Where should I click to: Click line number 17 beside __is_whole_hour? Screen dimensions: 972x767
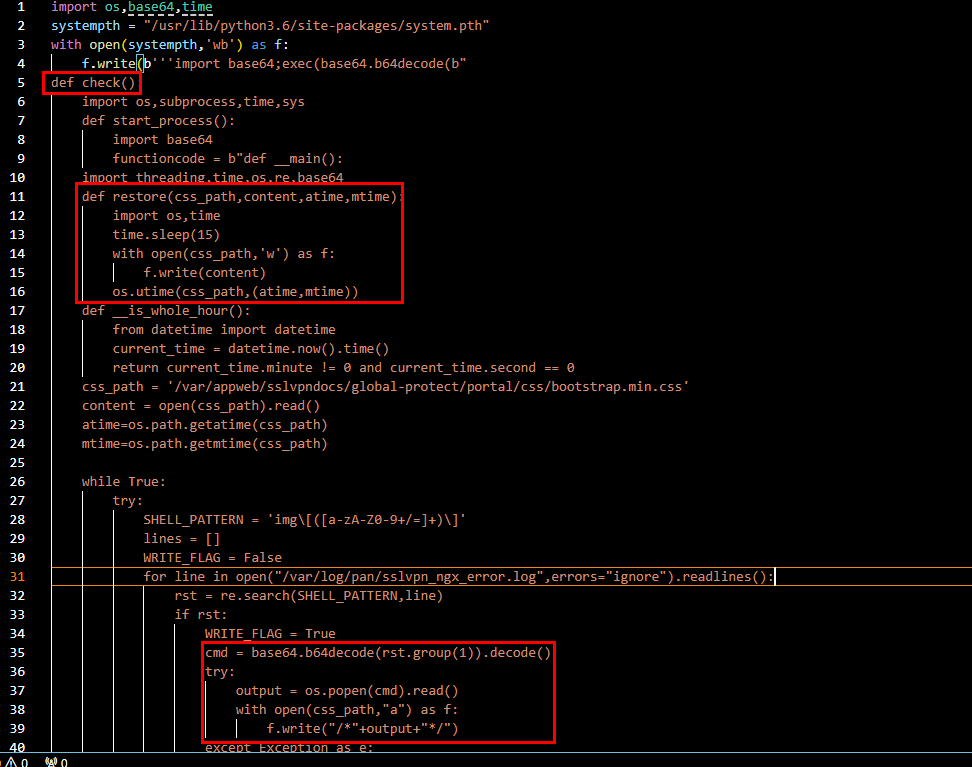(17, 310)
